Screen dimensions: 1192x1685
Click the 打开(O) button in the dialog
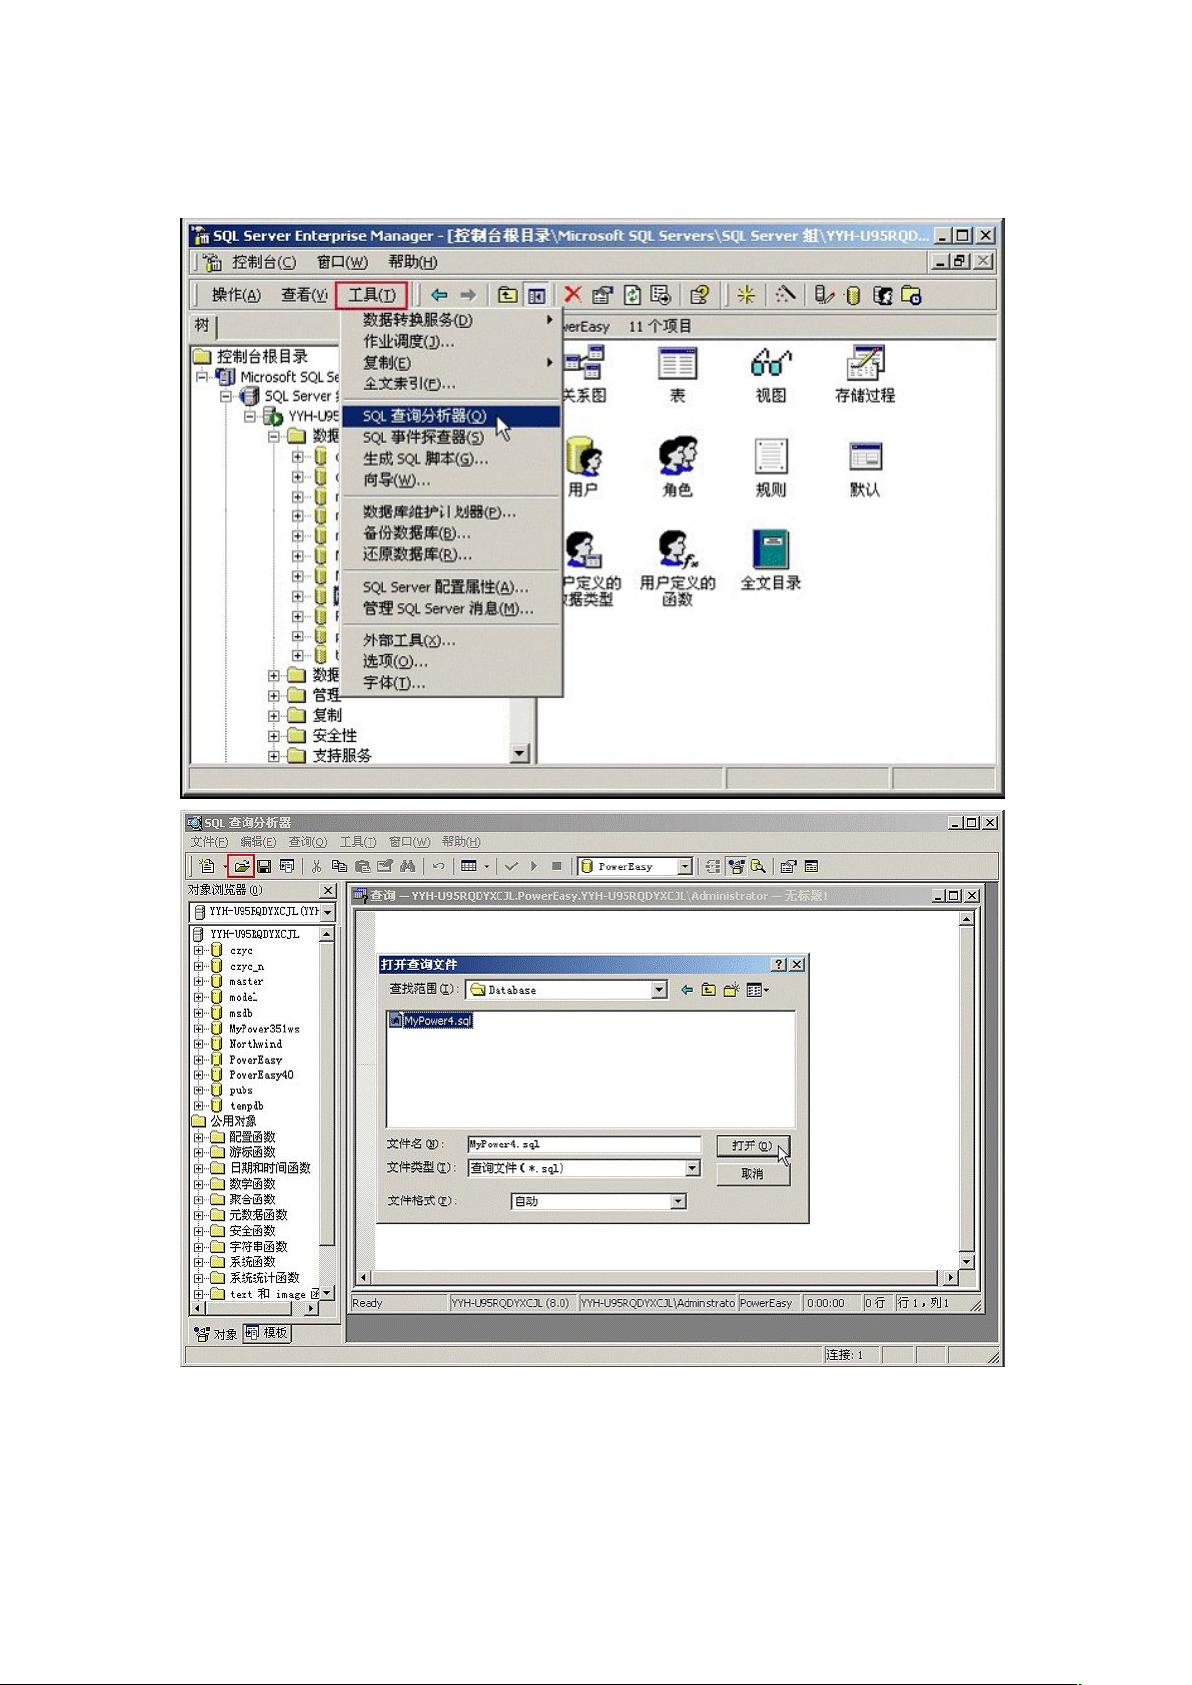[x=753, y=1146]
